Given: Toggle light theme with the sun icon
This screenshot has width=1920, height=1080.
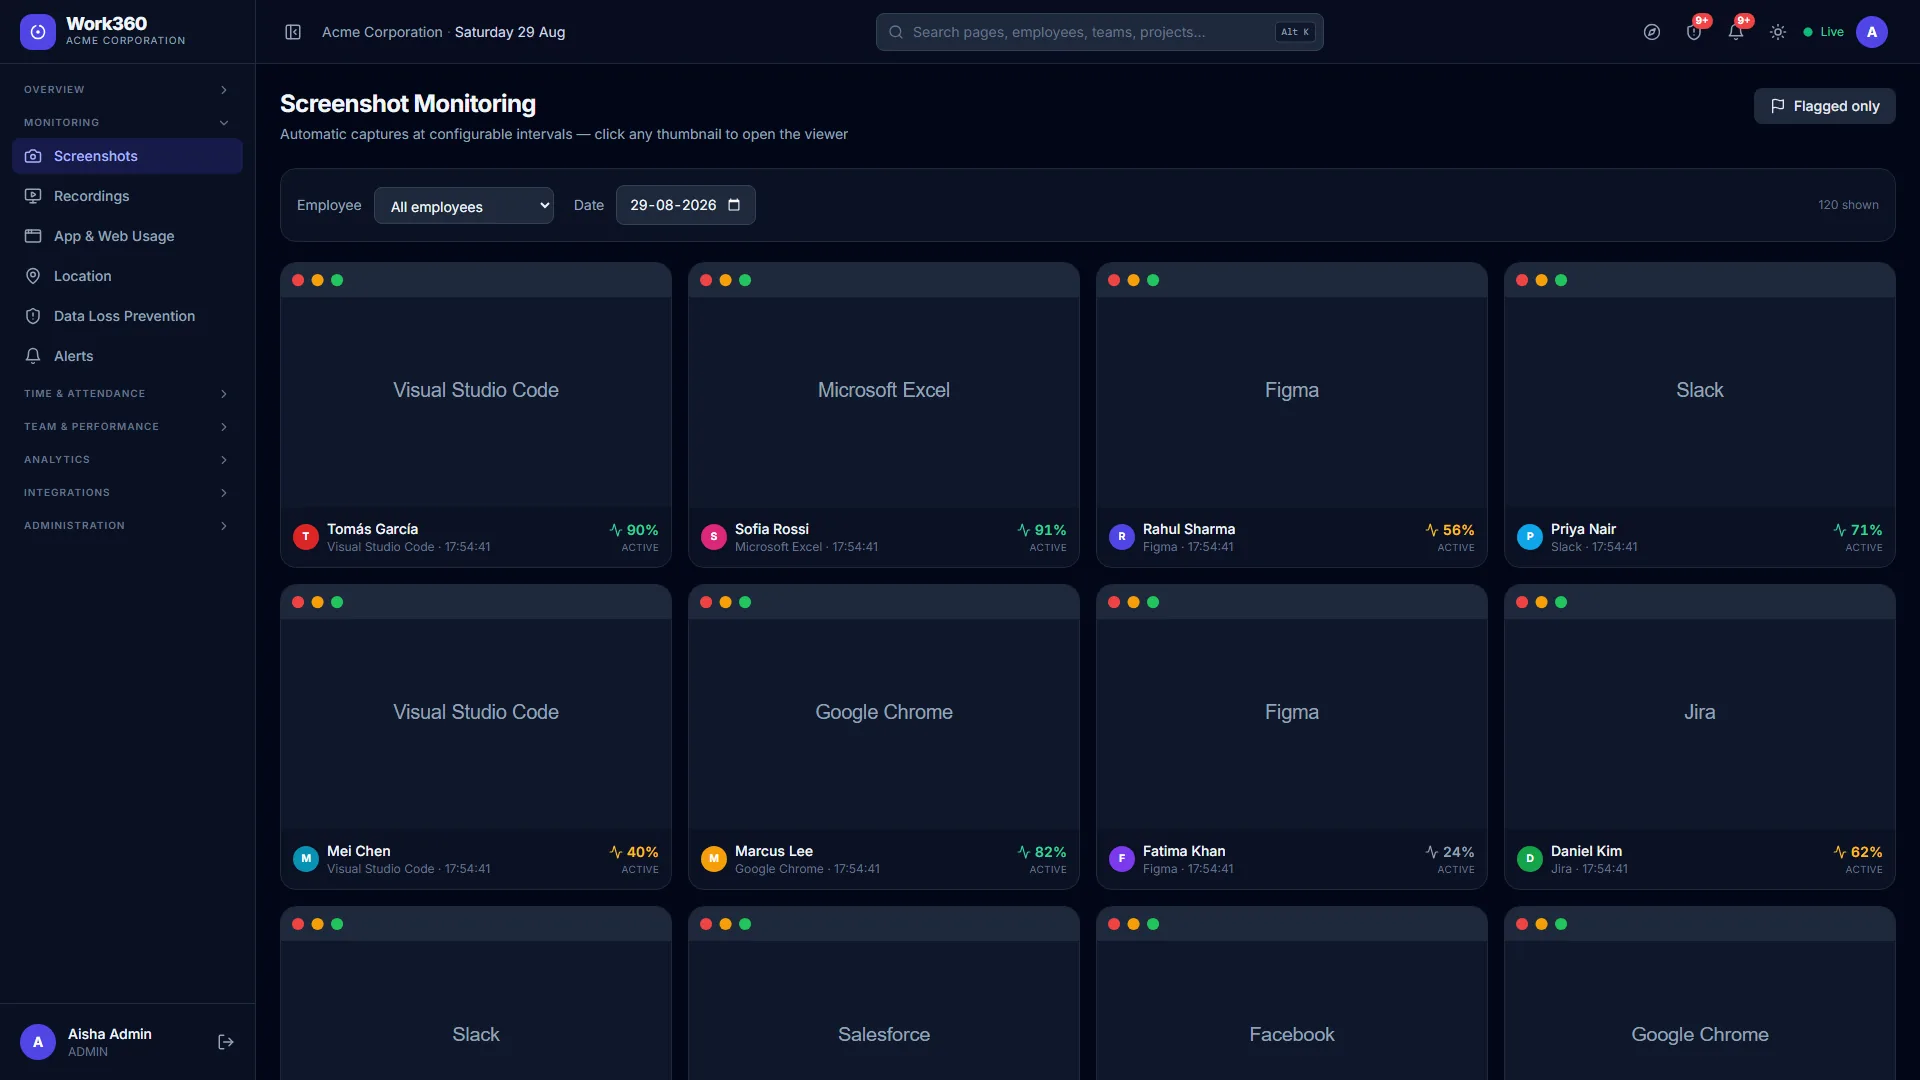Looking at the screenshot, I should coord(1778,32).
